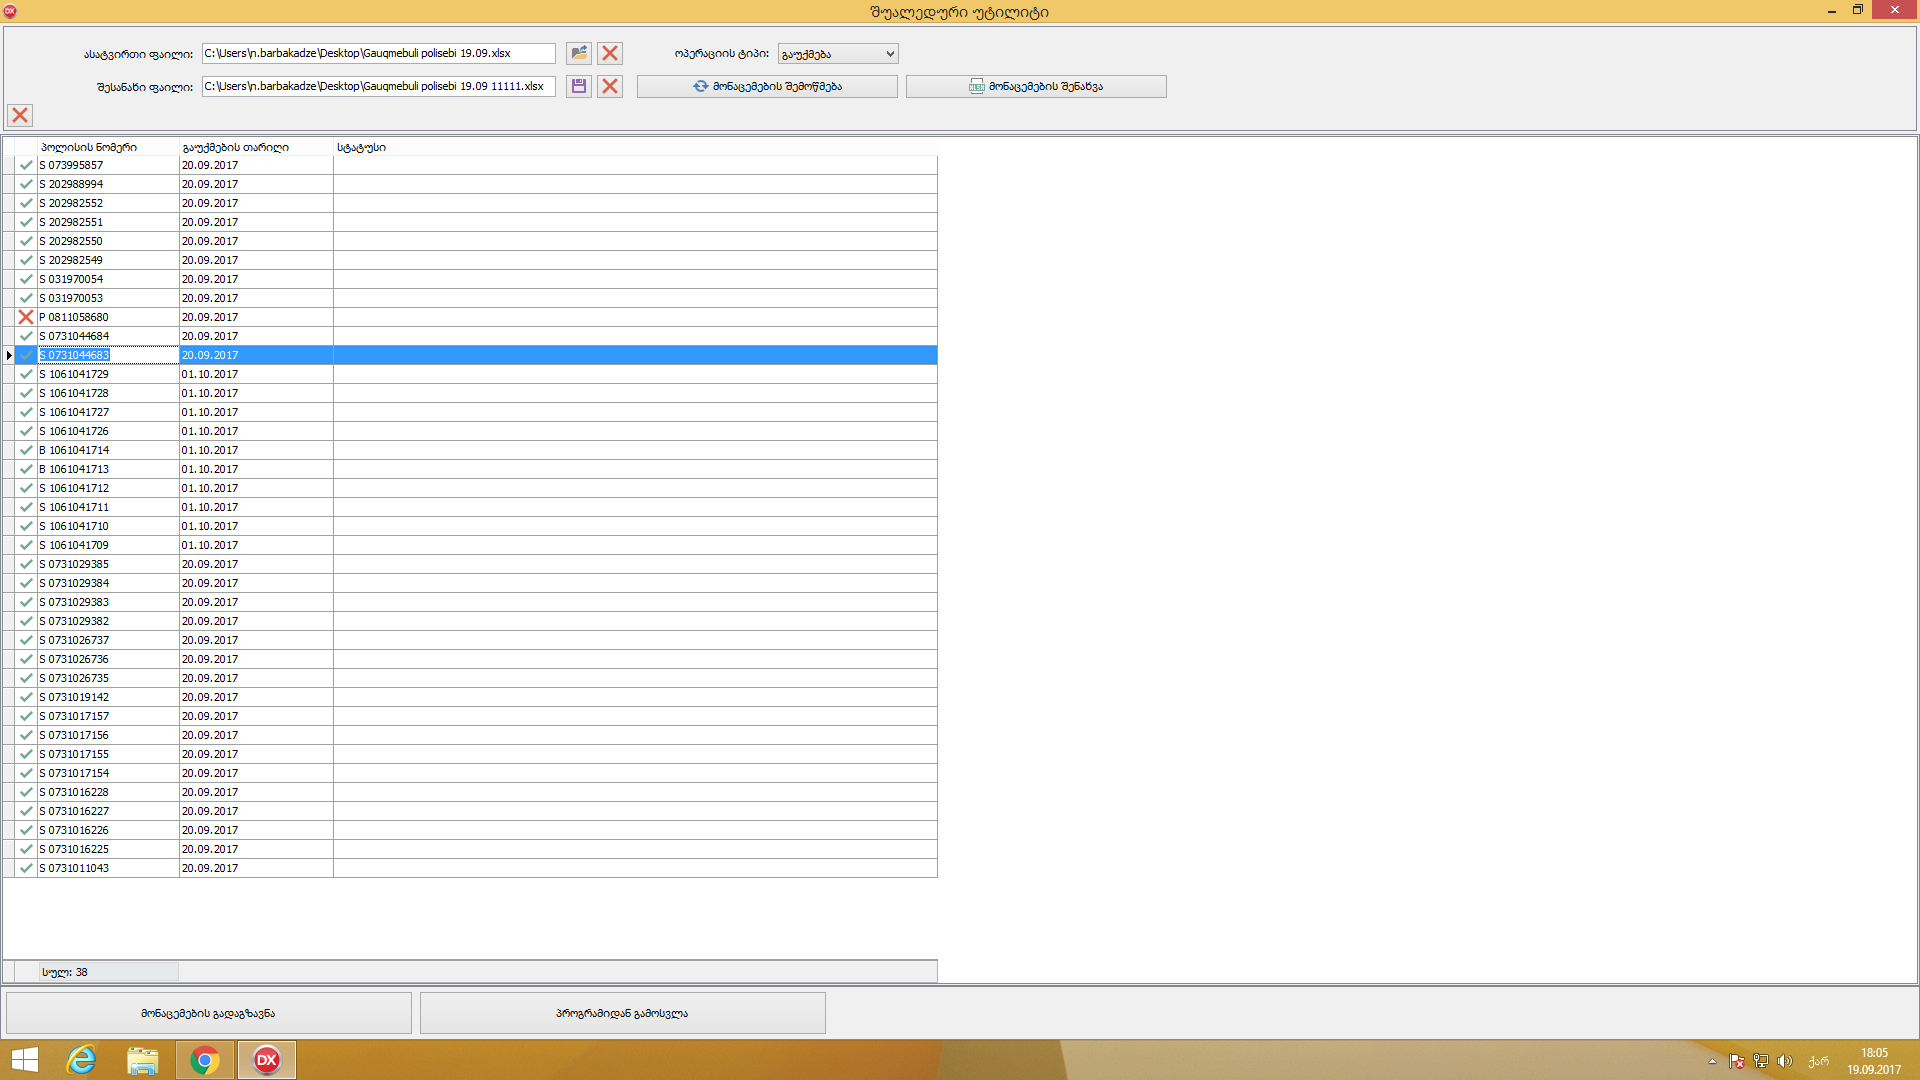Clear the source file path with the red X
This screenshot has width=1920, height=1080.
point(610,53)
